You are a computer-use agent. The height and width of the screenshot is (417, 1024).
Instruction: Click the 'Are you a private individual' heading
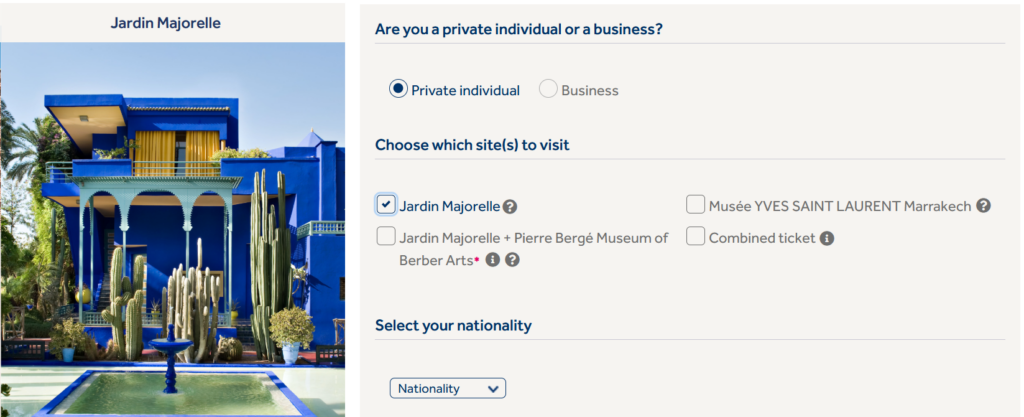tap(518, 29)
